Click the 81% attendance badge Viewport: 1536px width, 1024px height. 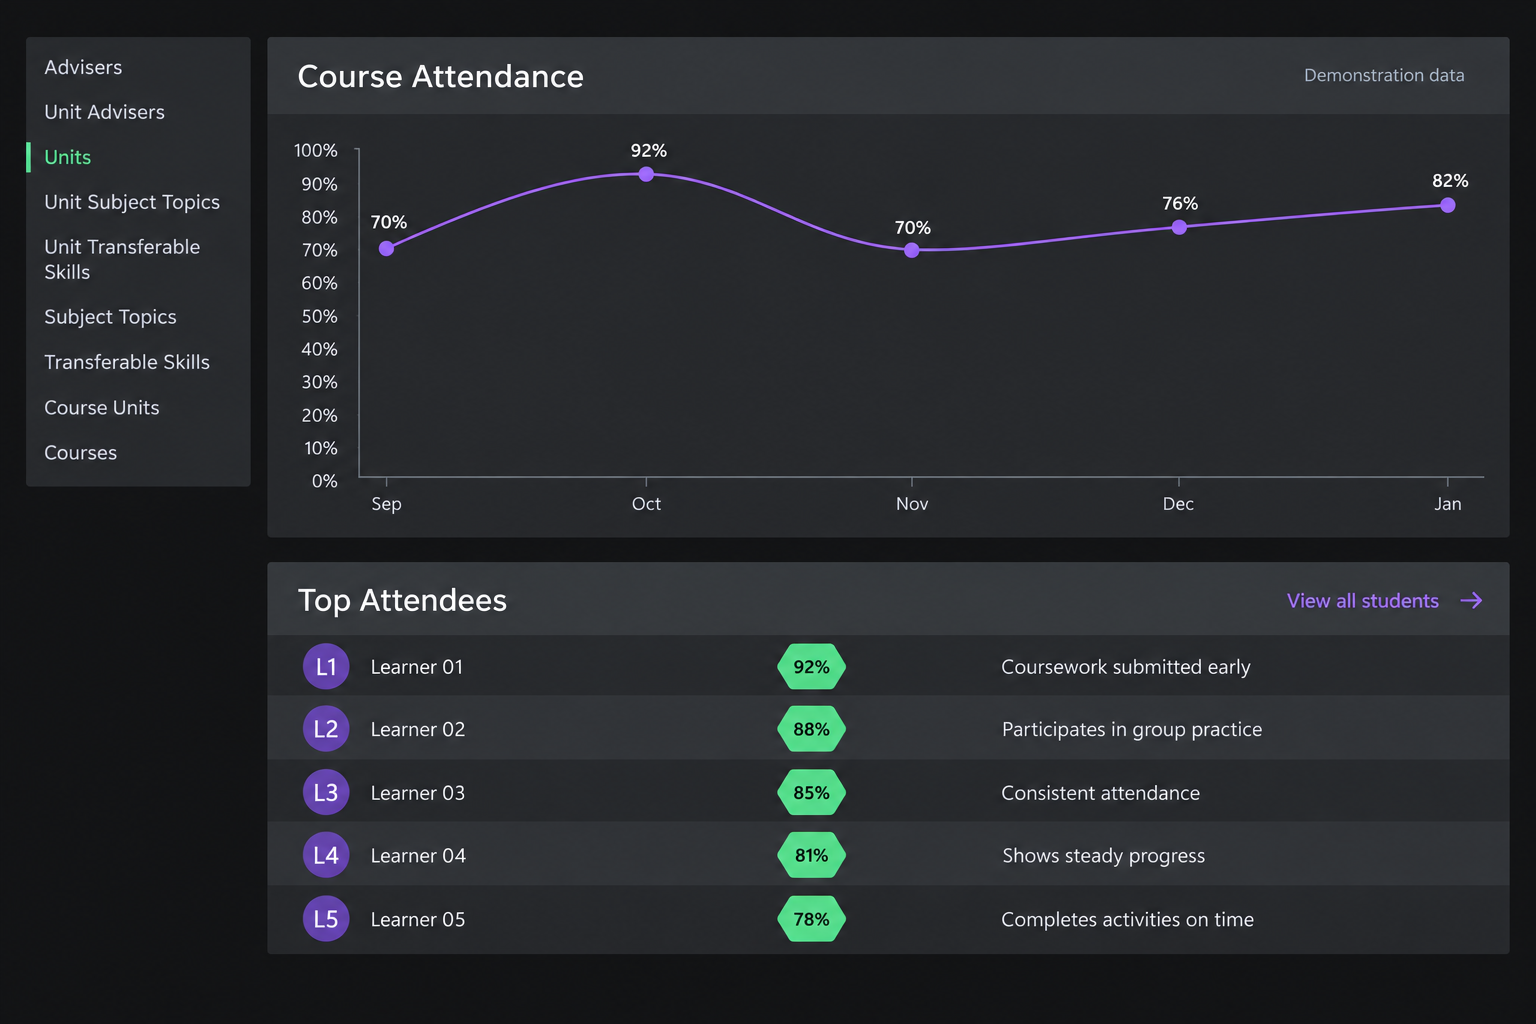(x=812, y=855)
